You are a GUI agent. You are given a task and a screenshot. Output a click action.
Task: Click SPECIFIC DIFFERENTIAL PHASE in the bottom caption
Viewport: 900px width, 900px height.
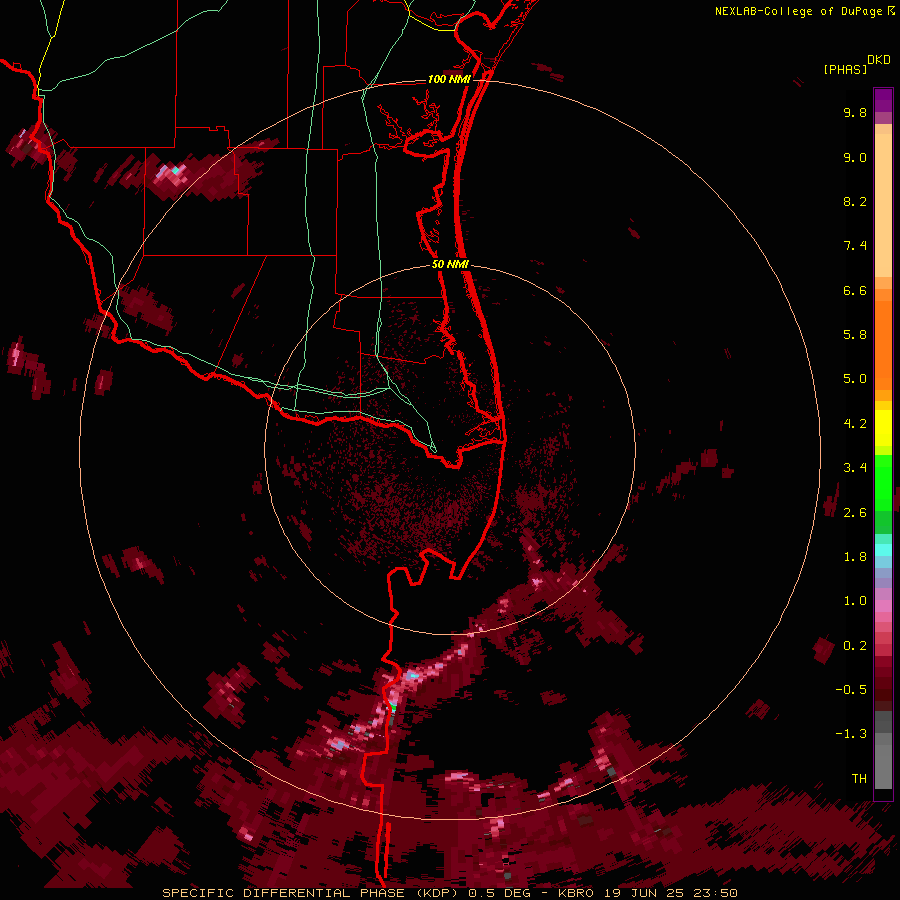pyautogui.click(x=284, y=893)
